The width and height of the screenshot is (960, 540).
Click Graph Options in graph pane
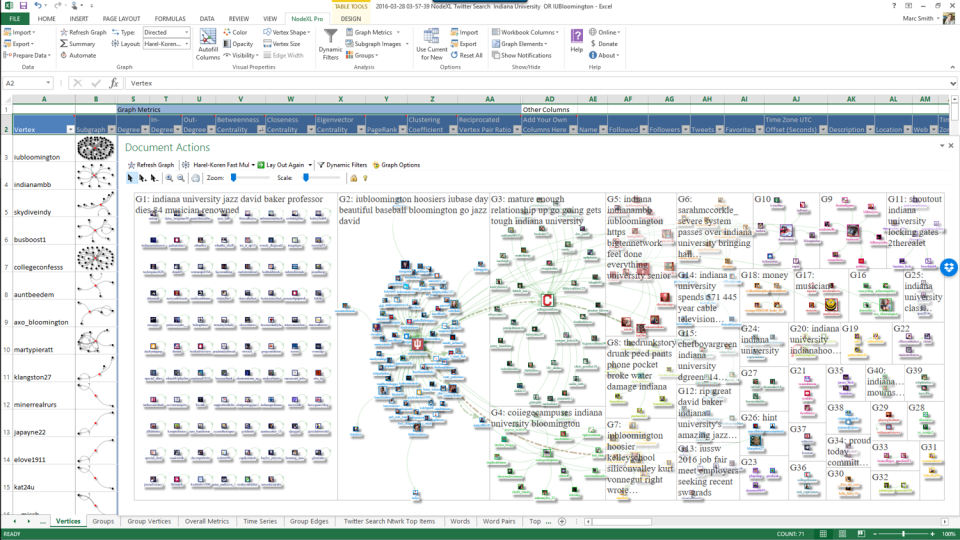coord(396,165)
